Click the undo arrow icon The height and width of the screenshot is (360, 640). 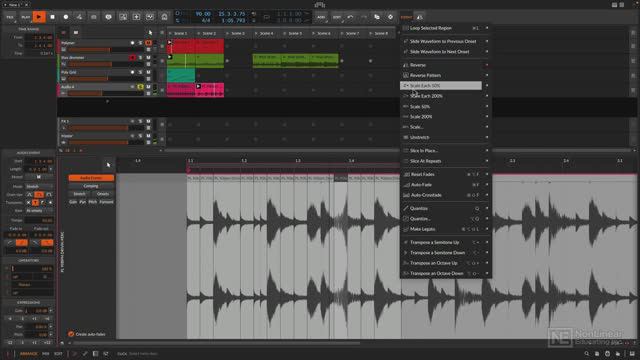[x=350, y=17]
